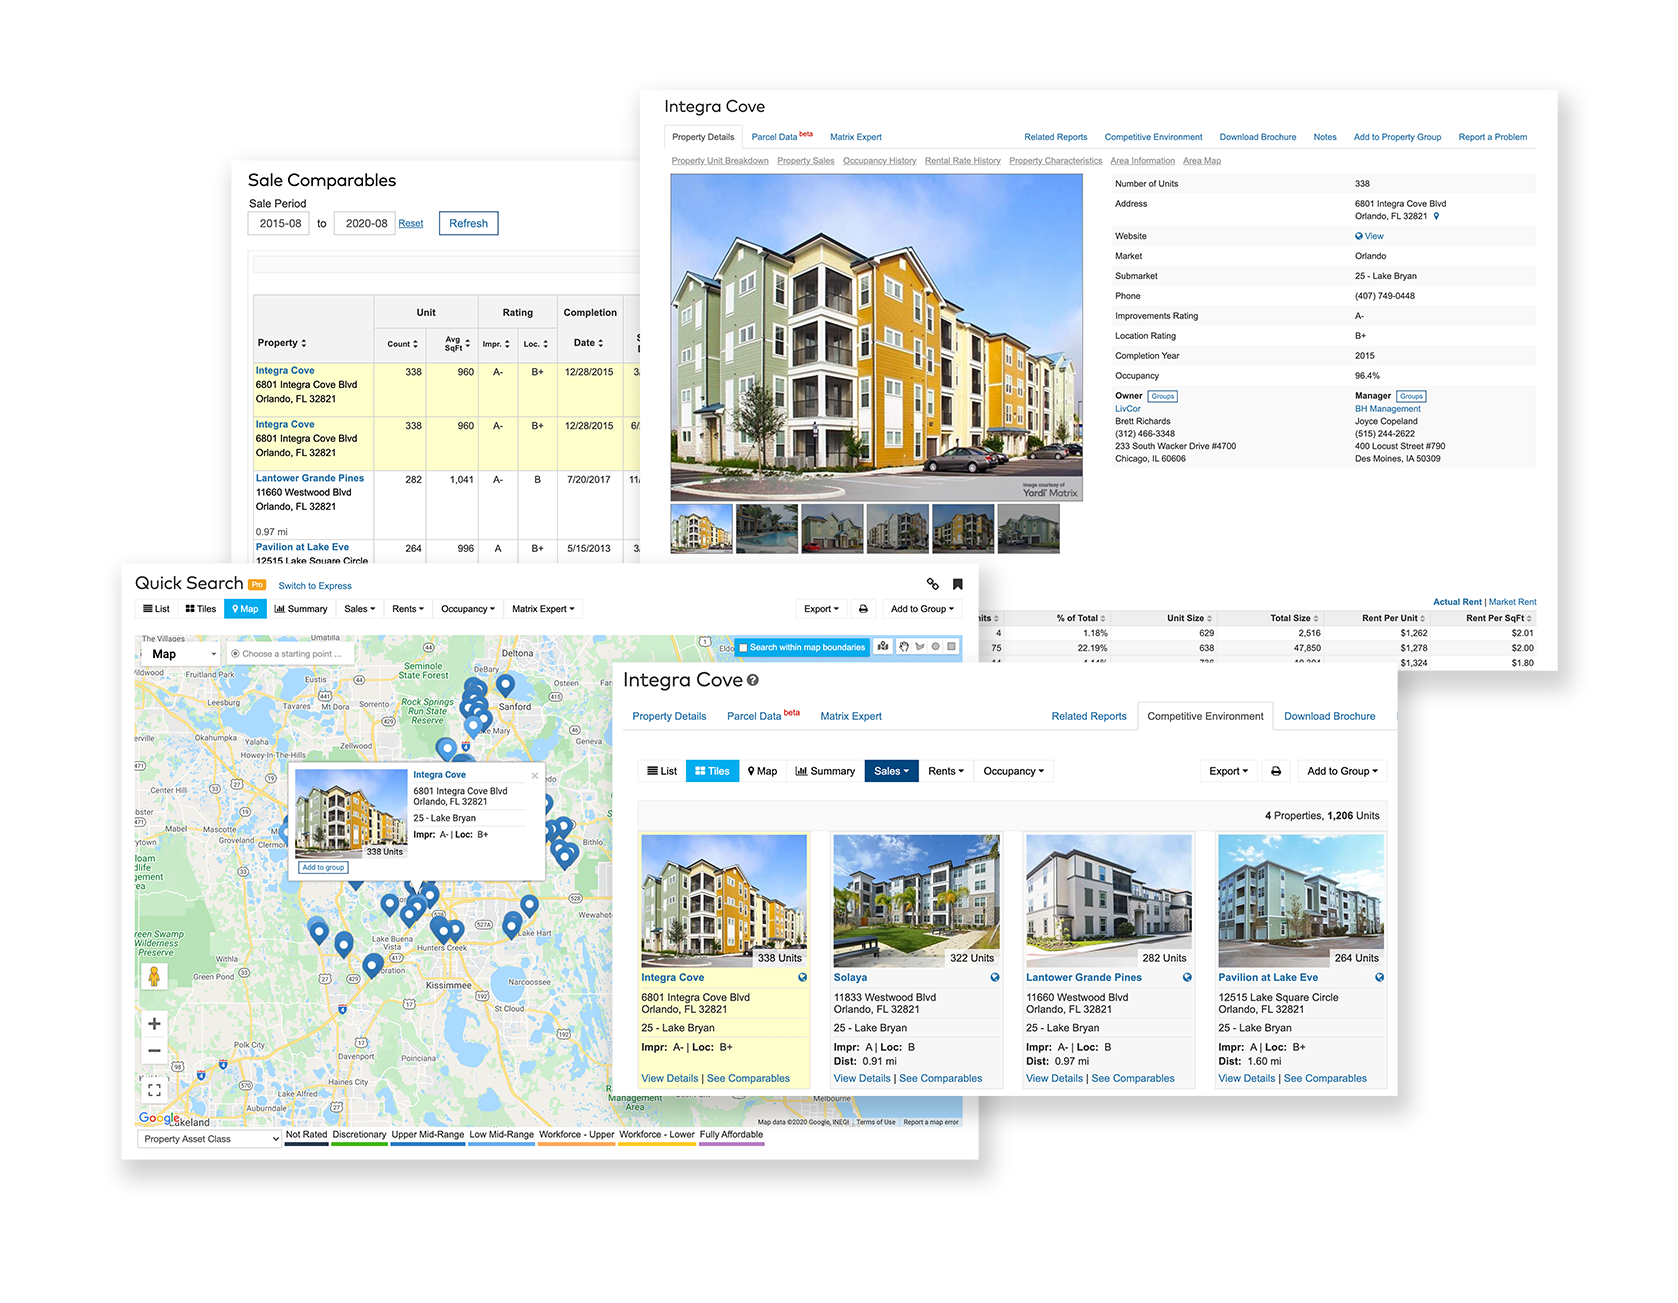Expand the Matrix Expert dropdown in Quick Search
Viewport: 1678px width, 1303px height.
tap(543, 609)
